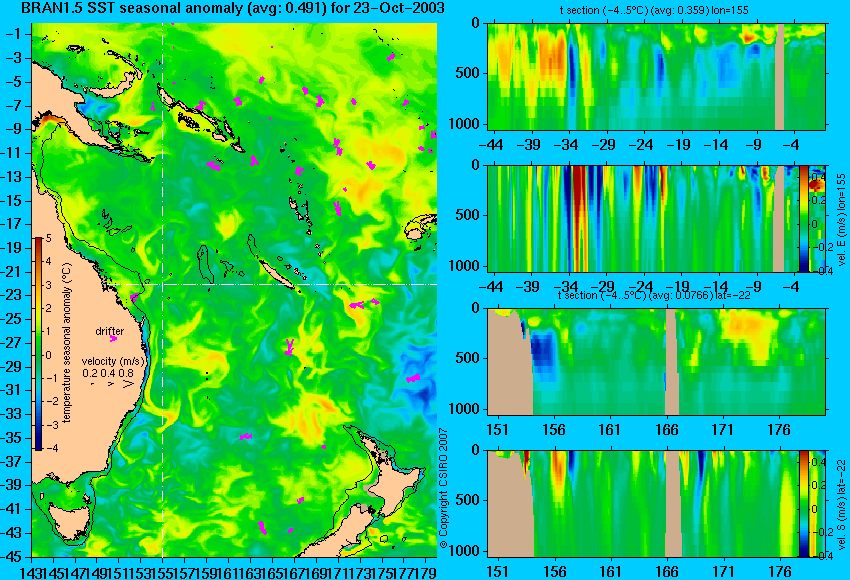The image size is (850, 580).
Task: Open the temperature section plot at lon=155
Action: (x=657, y=76)
